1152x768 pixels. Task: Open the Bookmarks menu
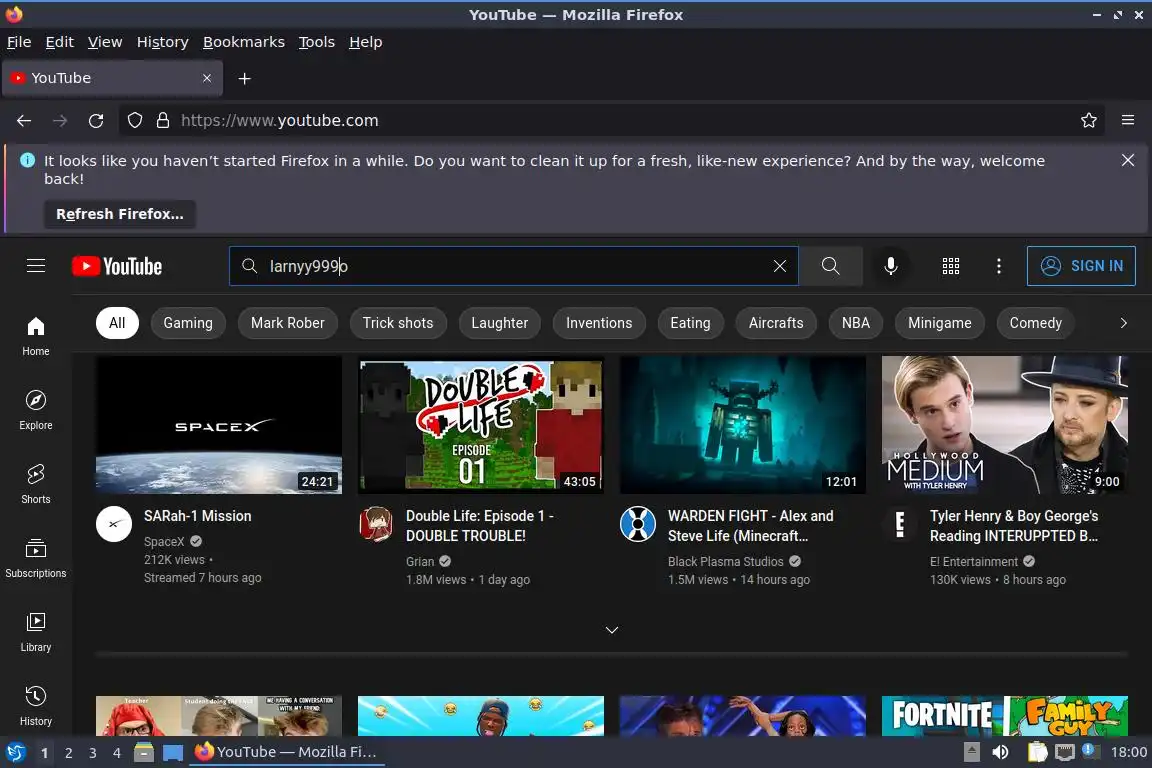pos(244,42)
